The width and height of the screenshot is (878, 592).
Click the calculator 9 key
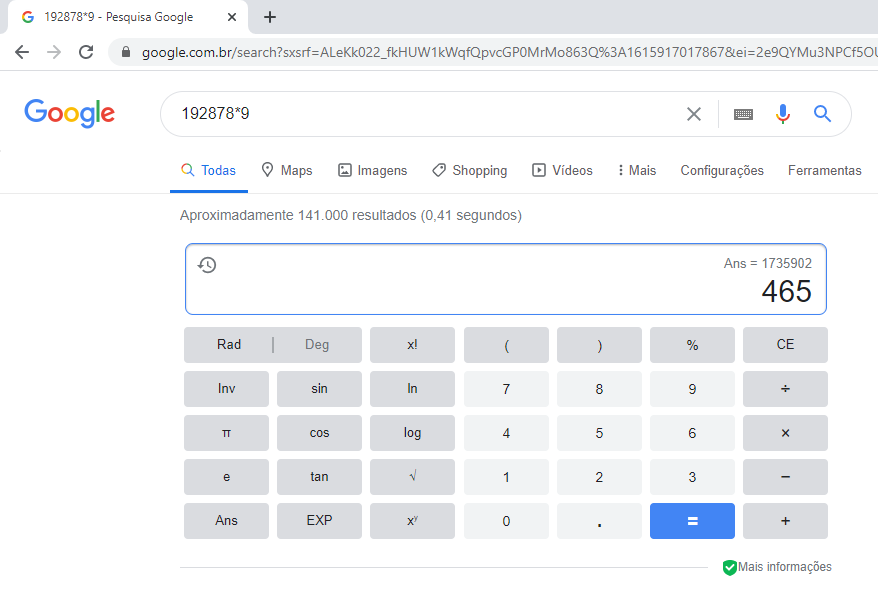tap(692, 389)
